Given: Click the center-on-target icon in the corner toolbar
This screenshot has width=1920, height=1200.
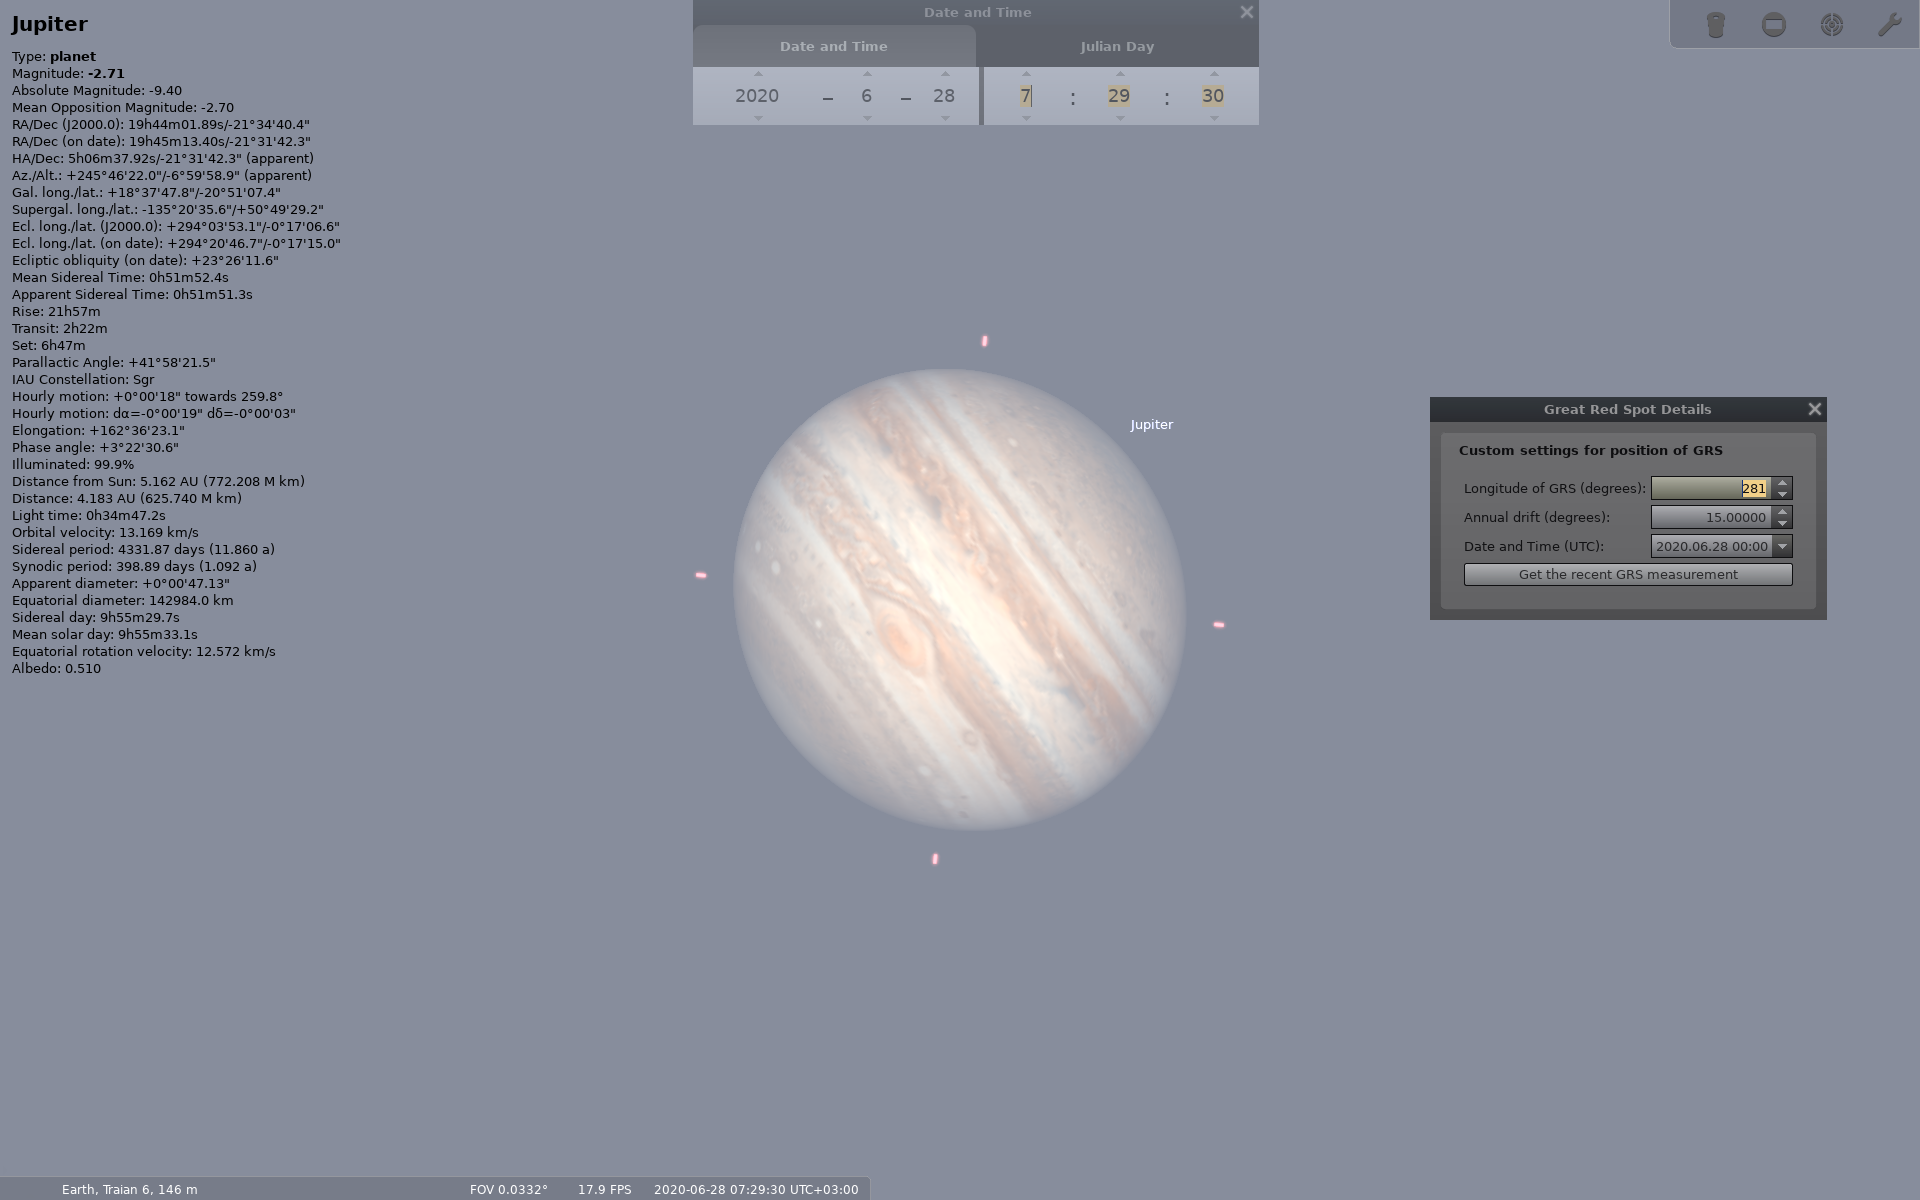Looking at the screenshot, I should point(1833,24).
